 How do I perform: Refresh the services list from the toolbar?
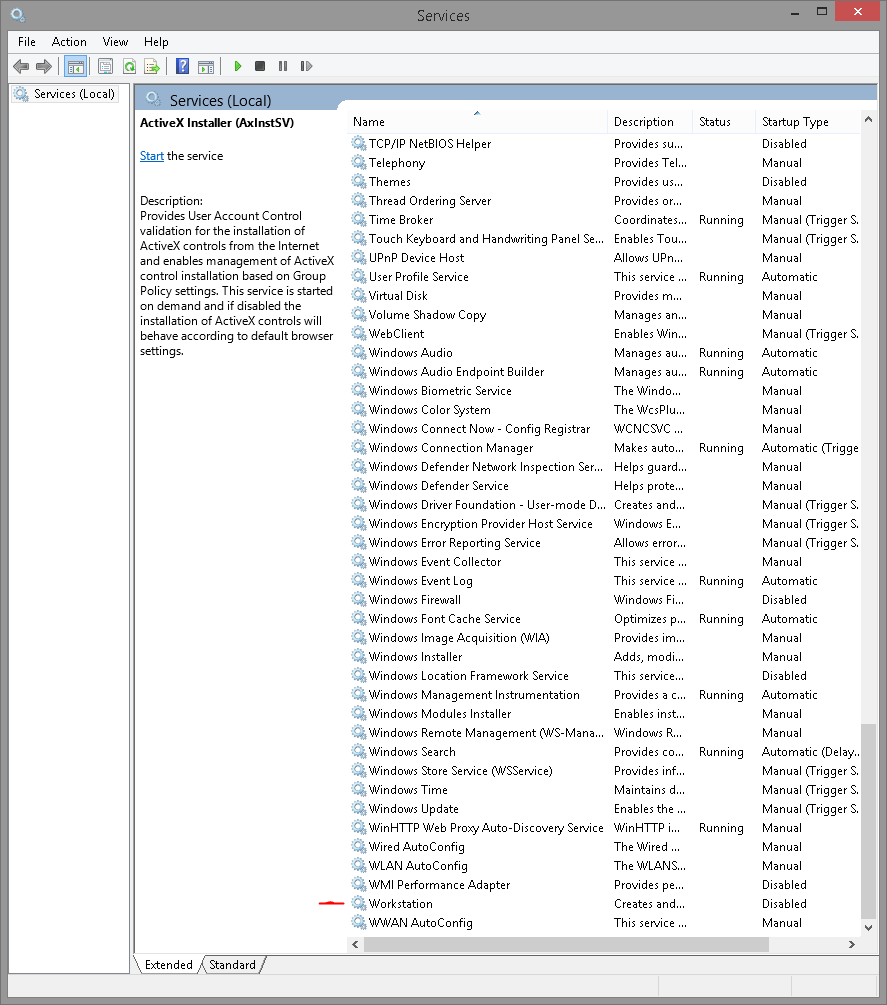point(129,66)
